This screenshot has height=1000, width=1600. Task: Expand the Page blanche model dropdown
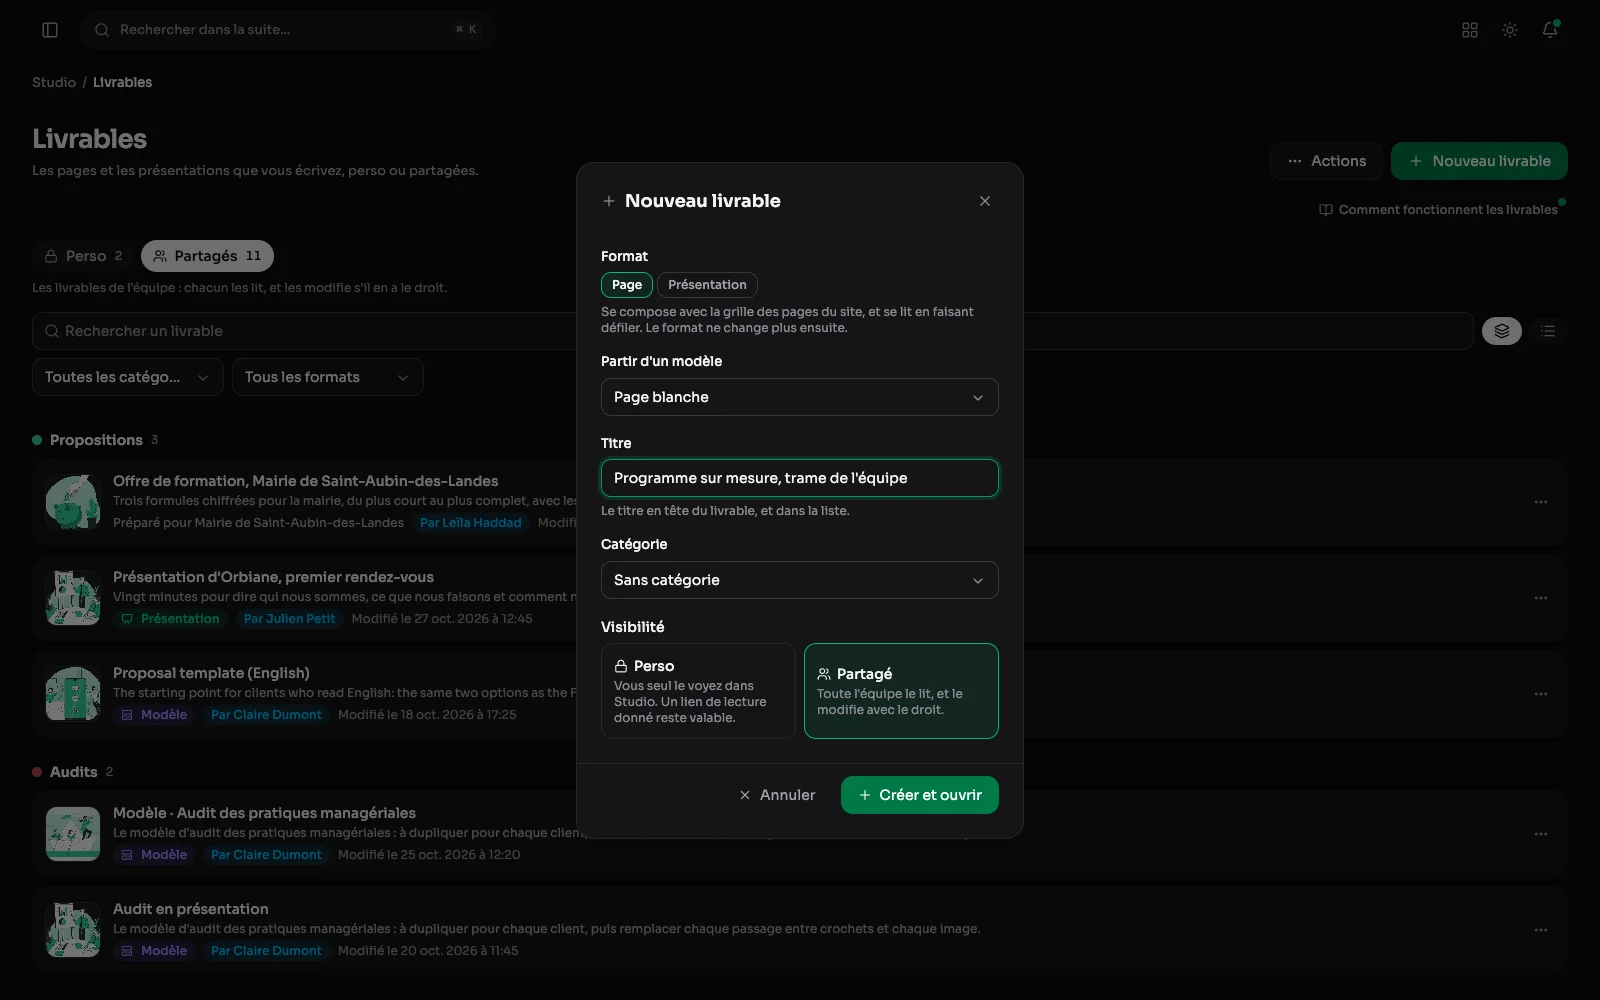tap(800, 397)
